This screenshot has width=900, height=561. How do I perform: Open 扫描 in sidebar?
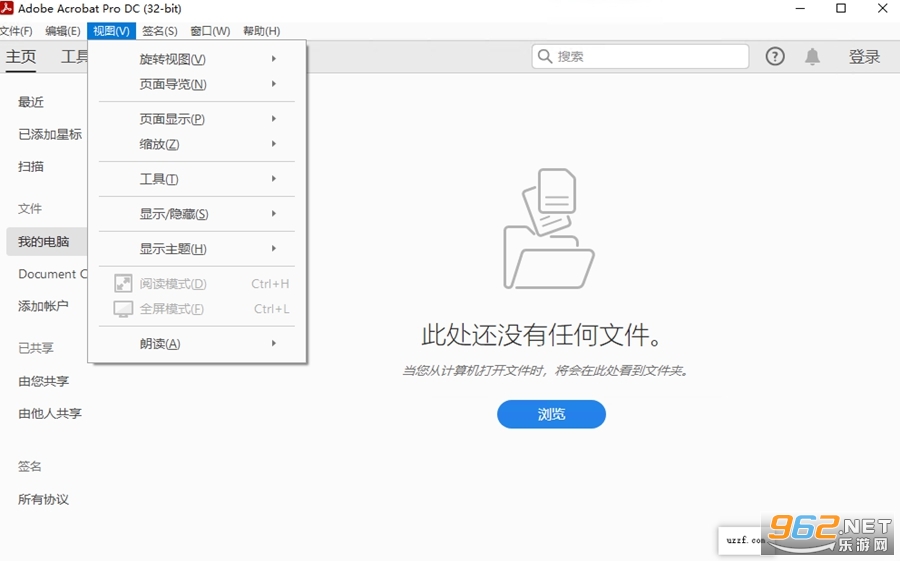pos(30,167)
